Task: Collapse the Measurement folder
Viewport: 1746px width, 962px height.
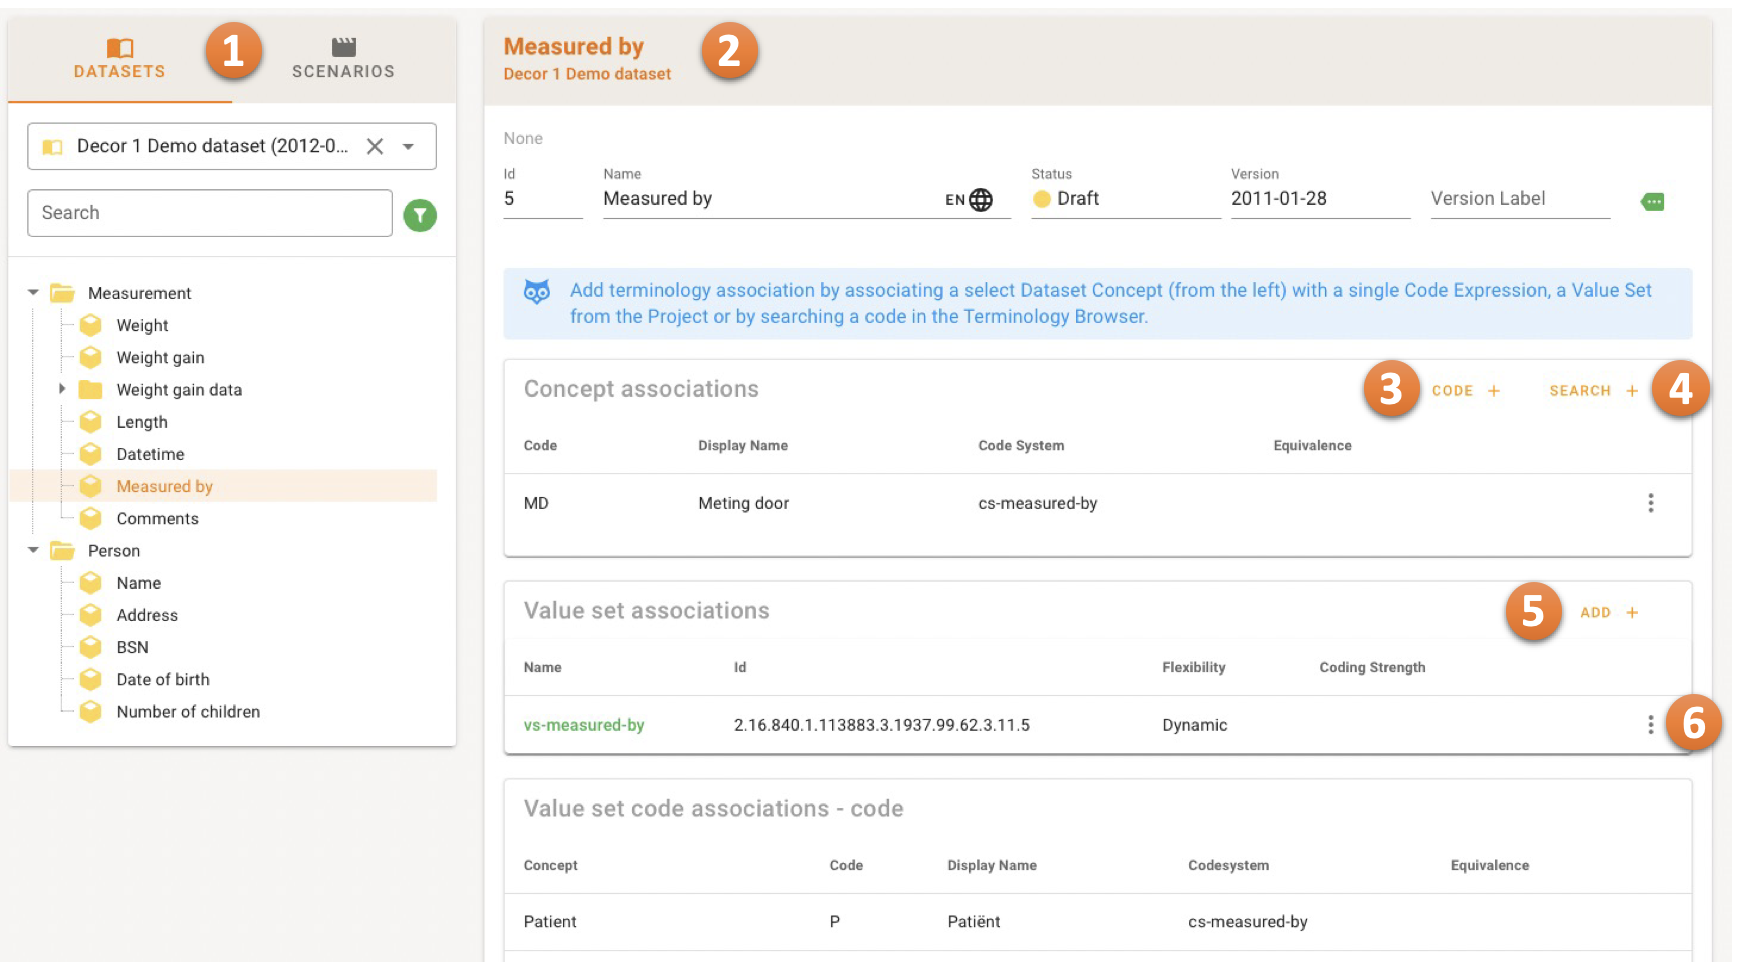Action: click(33, 293)
